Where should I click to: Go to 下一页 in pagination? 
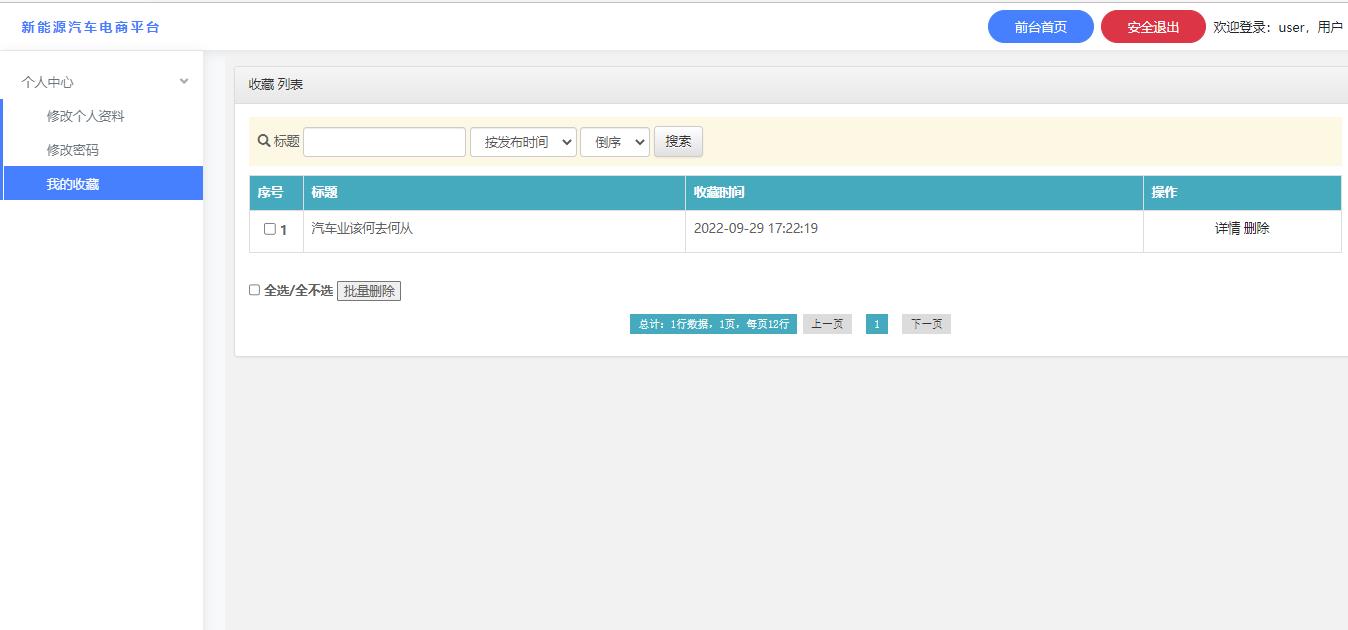click(926, 324)
